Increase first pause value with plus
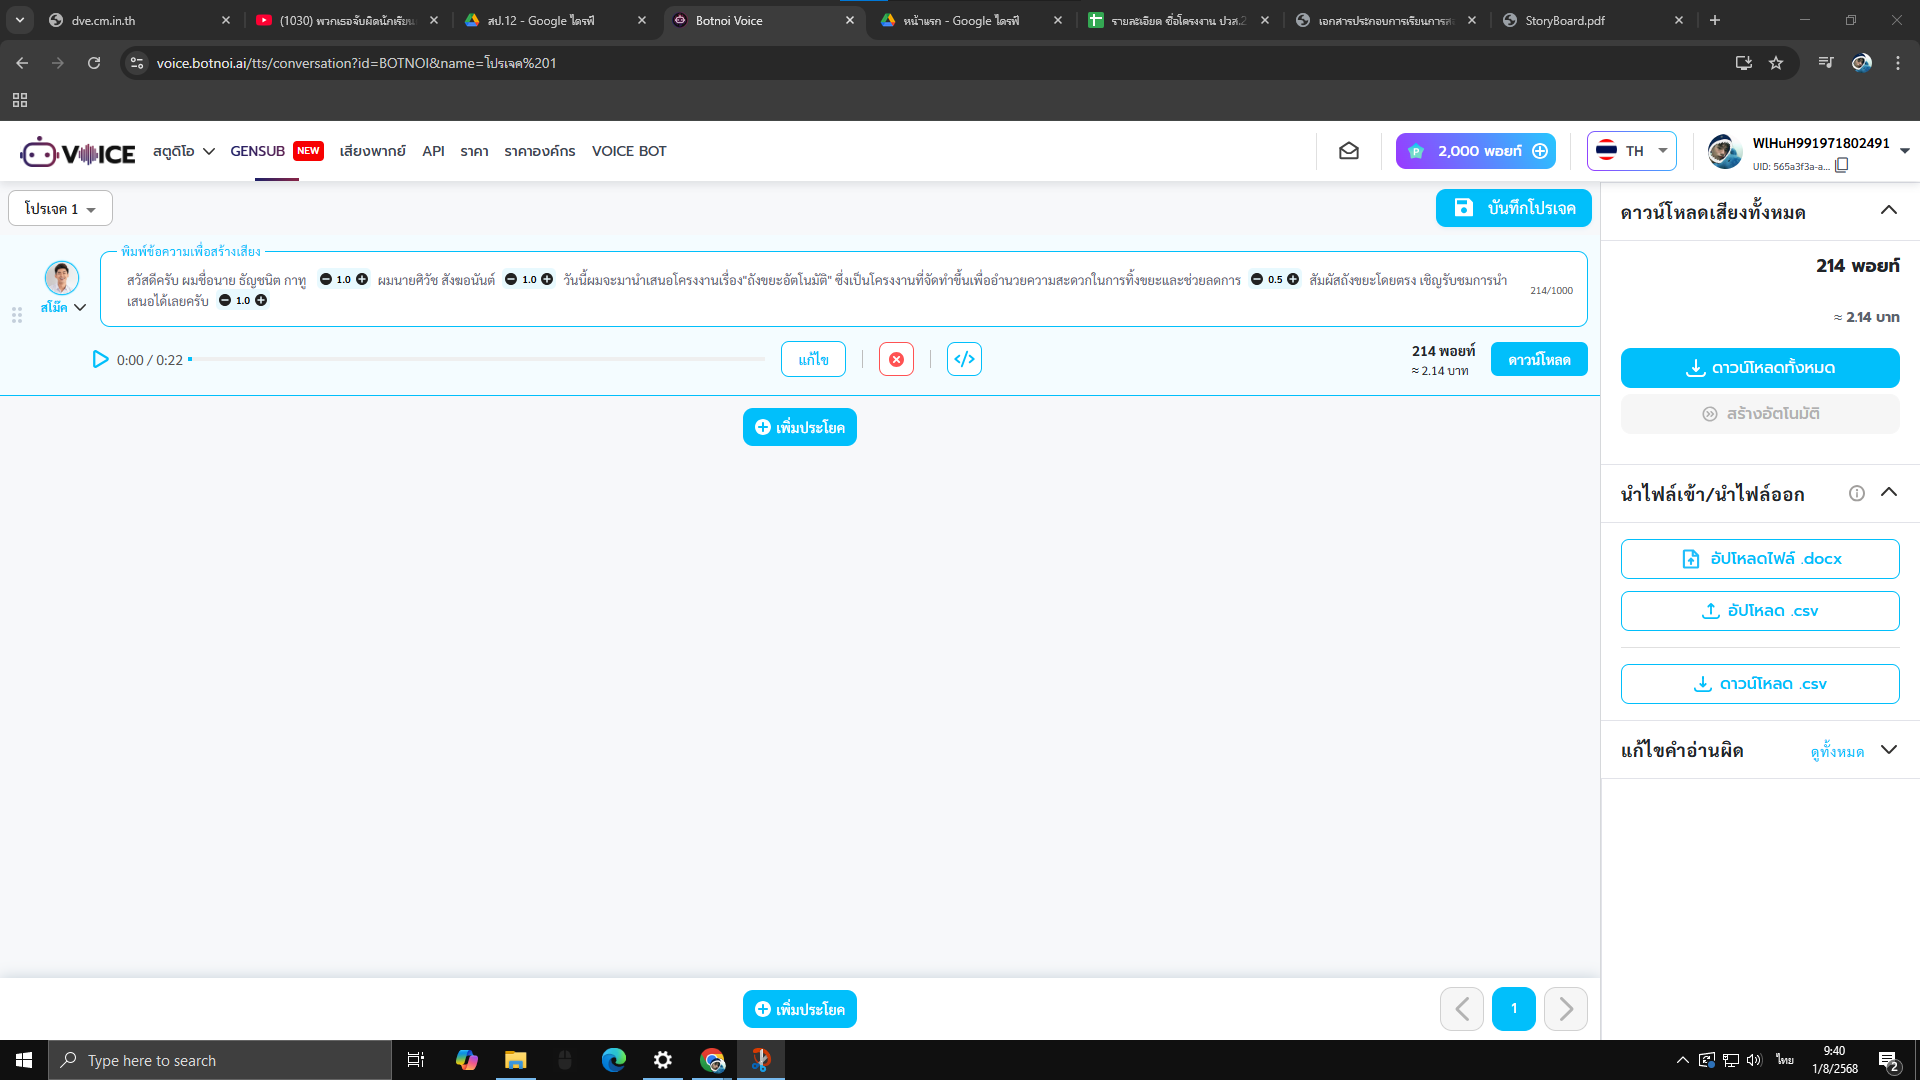 click(362, 280)
